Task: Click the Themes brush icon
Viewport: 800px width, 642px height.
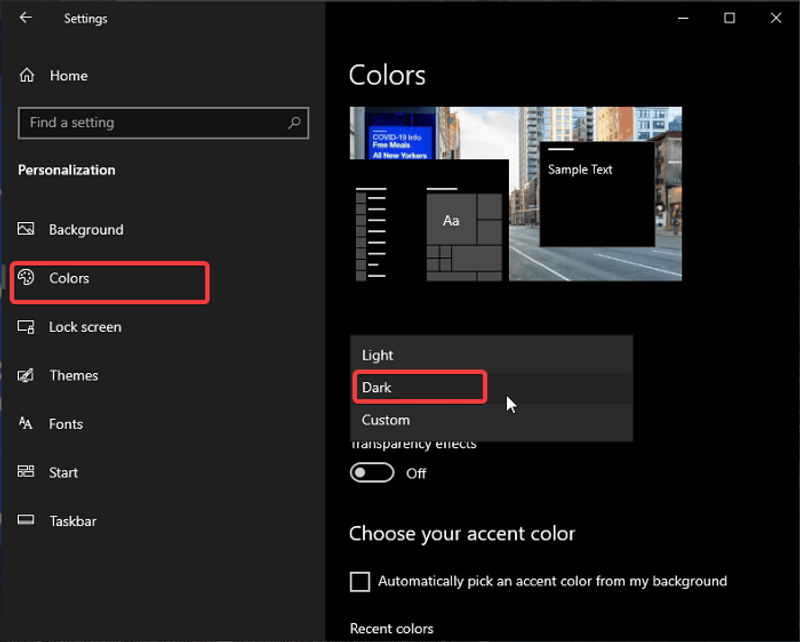Action: (x=26, y=375)
